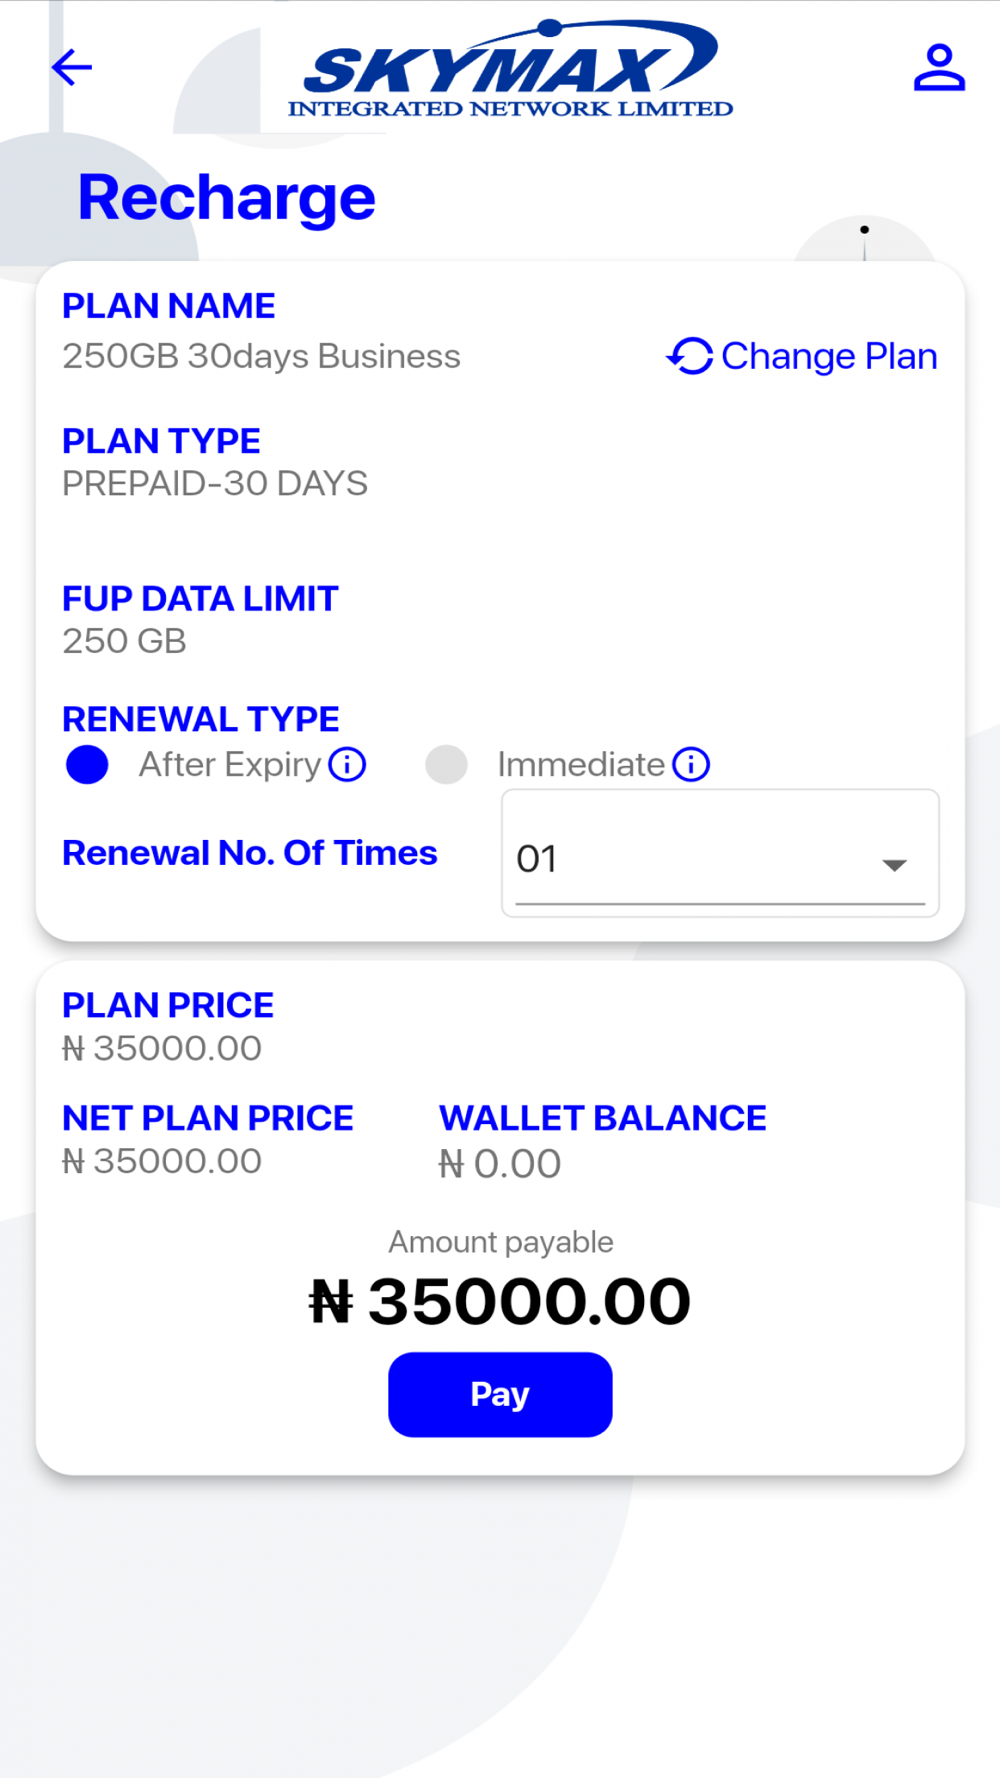Click the Change Plan refresh icon
1000x1778 pixels.
pos(689,356)
